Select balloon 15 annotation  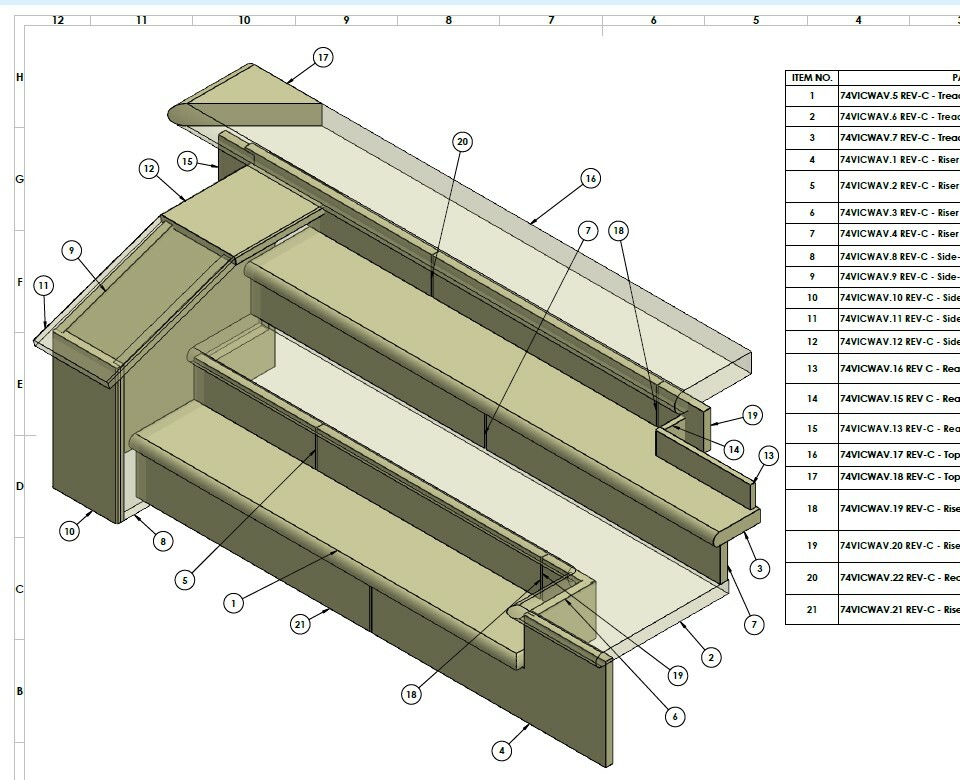pyautogui.click(x=188, y=161)
